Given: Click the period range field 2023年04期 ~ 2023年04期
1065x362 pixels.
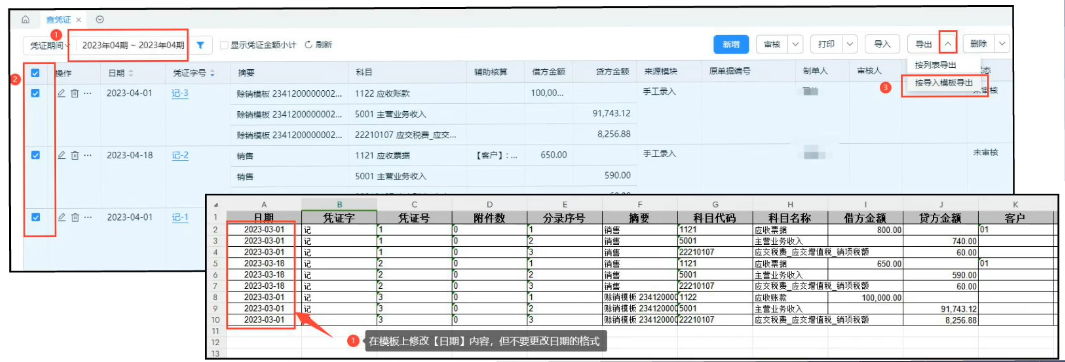Looking at the screenshot, I should tap(133, 45).
